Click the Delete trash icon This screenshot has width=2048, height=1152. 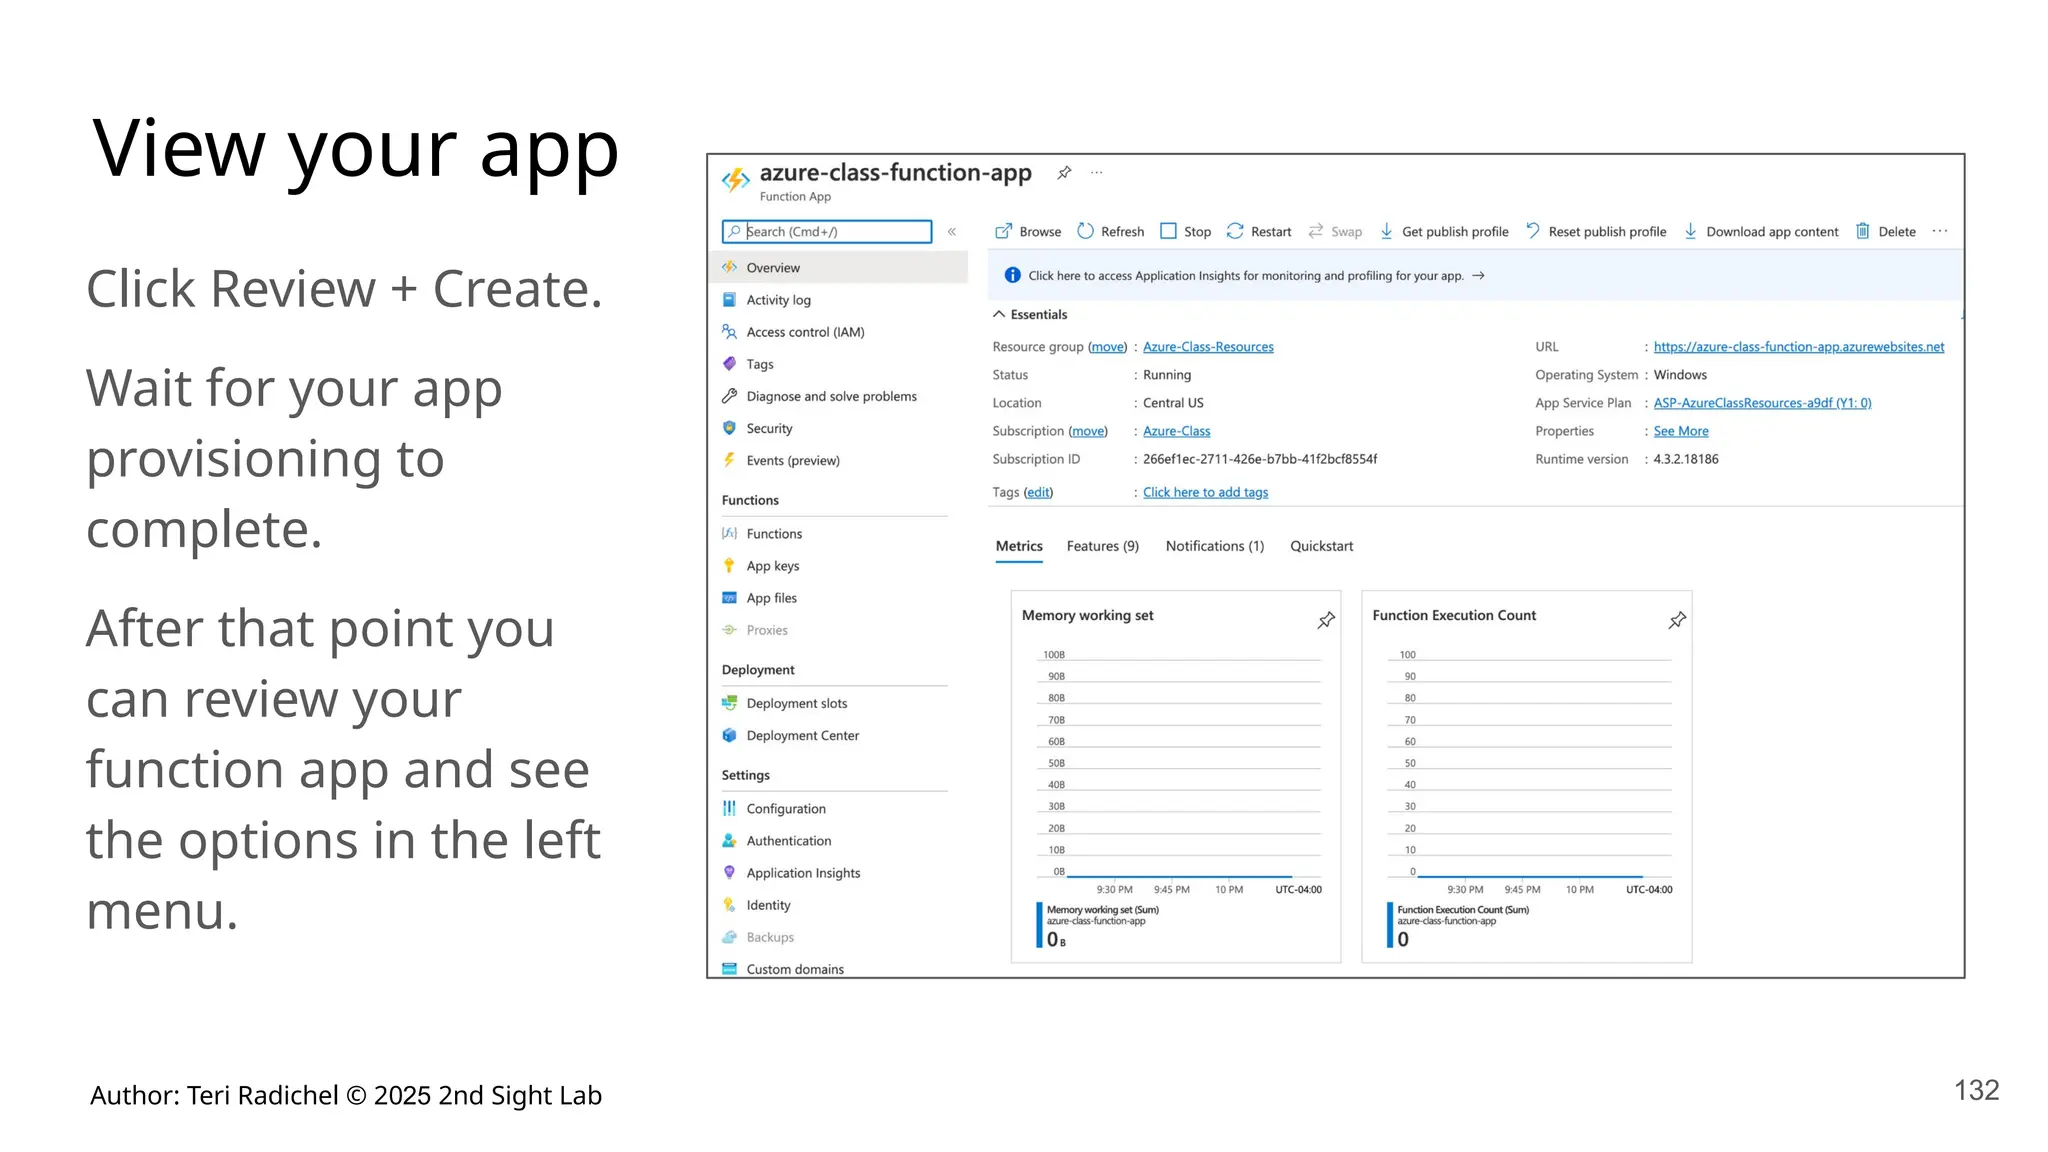pos(1862,231)
